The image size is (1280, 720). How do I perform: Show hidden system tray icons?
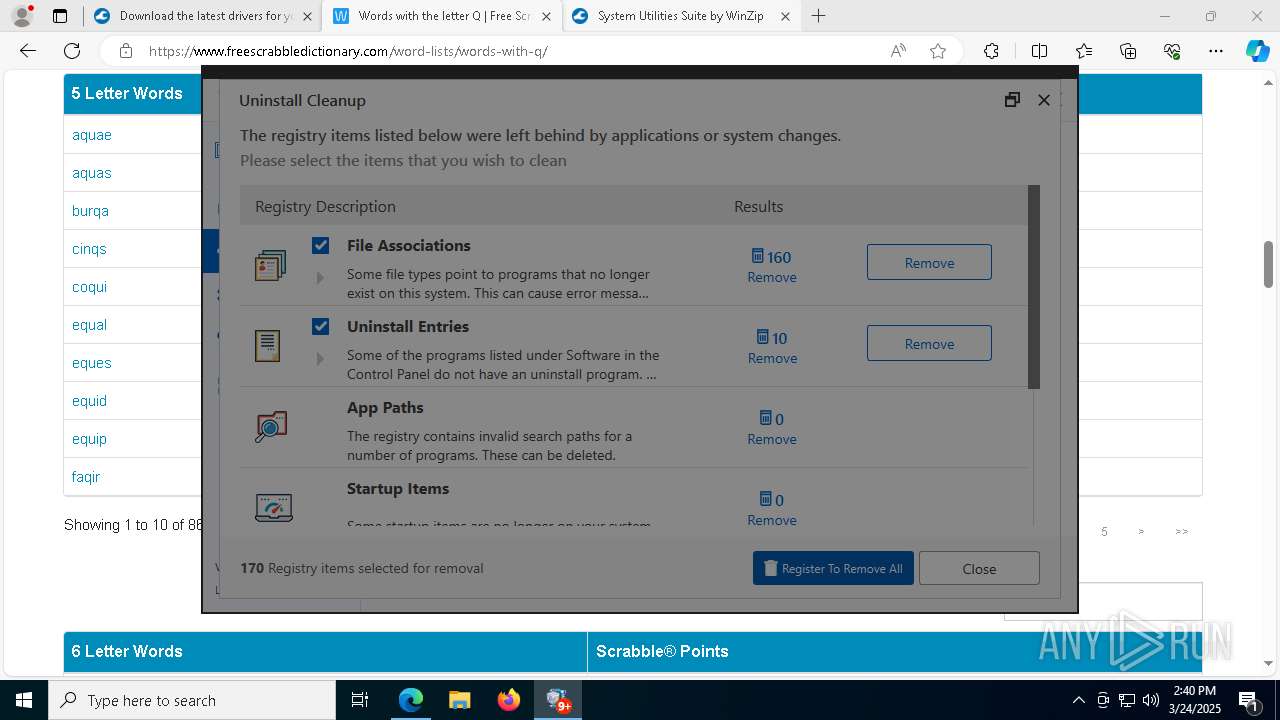(x=1078, y=700)
